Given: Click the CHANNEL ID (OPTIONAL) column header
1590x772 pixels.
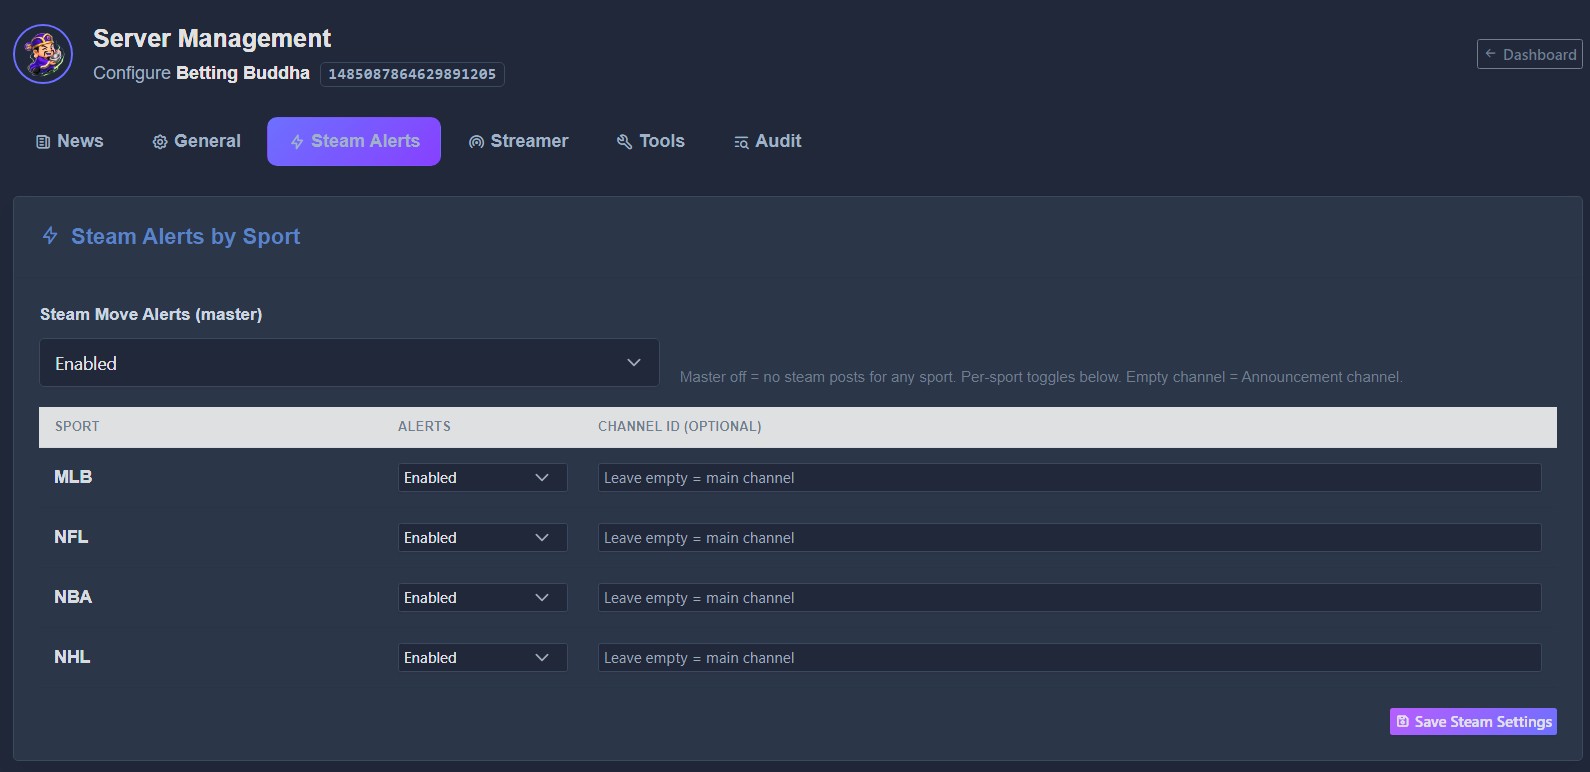Looking at the screenshot, I should (x=680, y=426).
